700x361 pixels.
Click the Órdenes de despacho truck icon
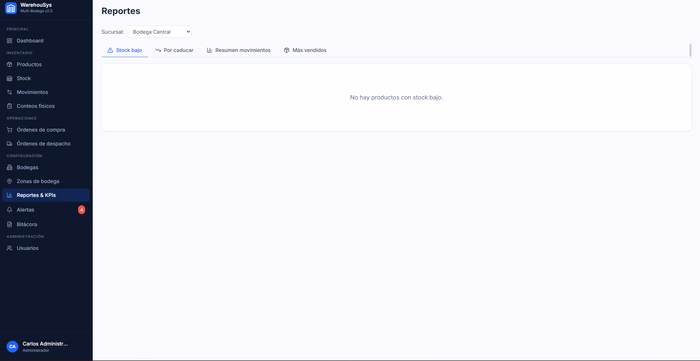pyautogui.click(x=9, y=144)
